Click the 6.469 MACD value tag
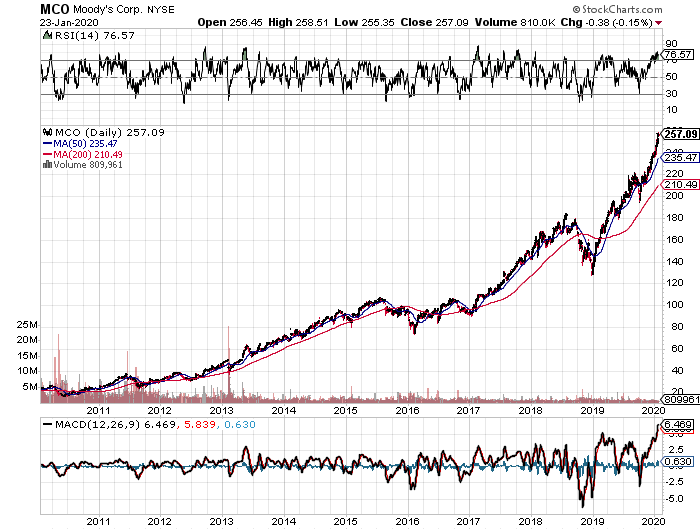The width and height of the screenshot is (700, 530). pyautogui.click(x=679, y=424)
